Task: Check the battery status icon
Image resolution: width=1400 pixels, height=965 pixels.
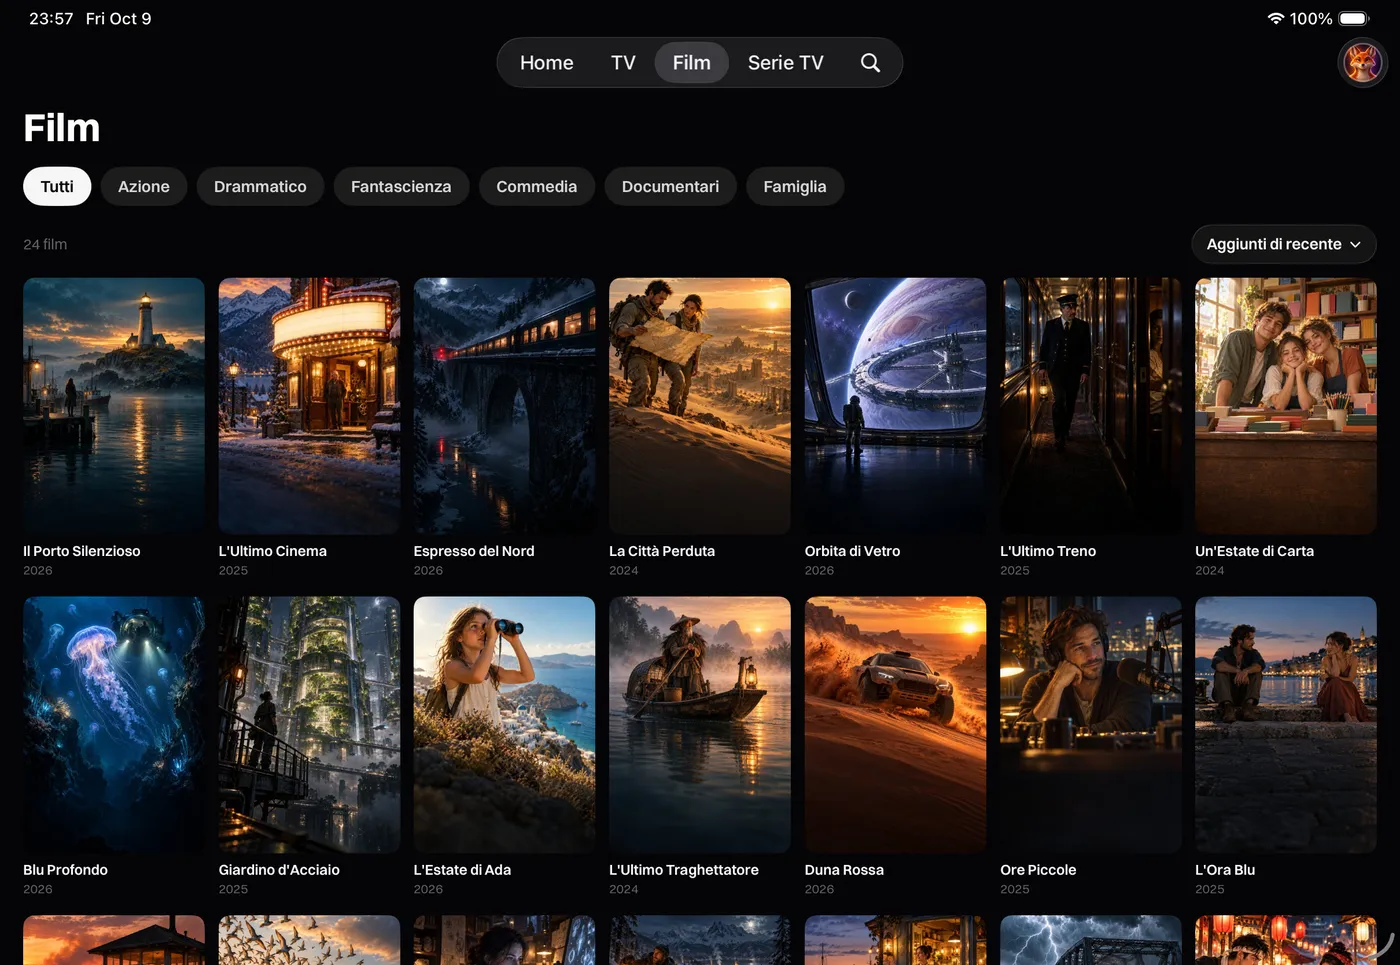Action: (1354, 19)
